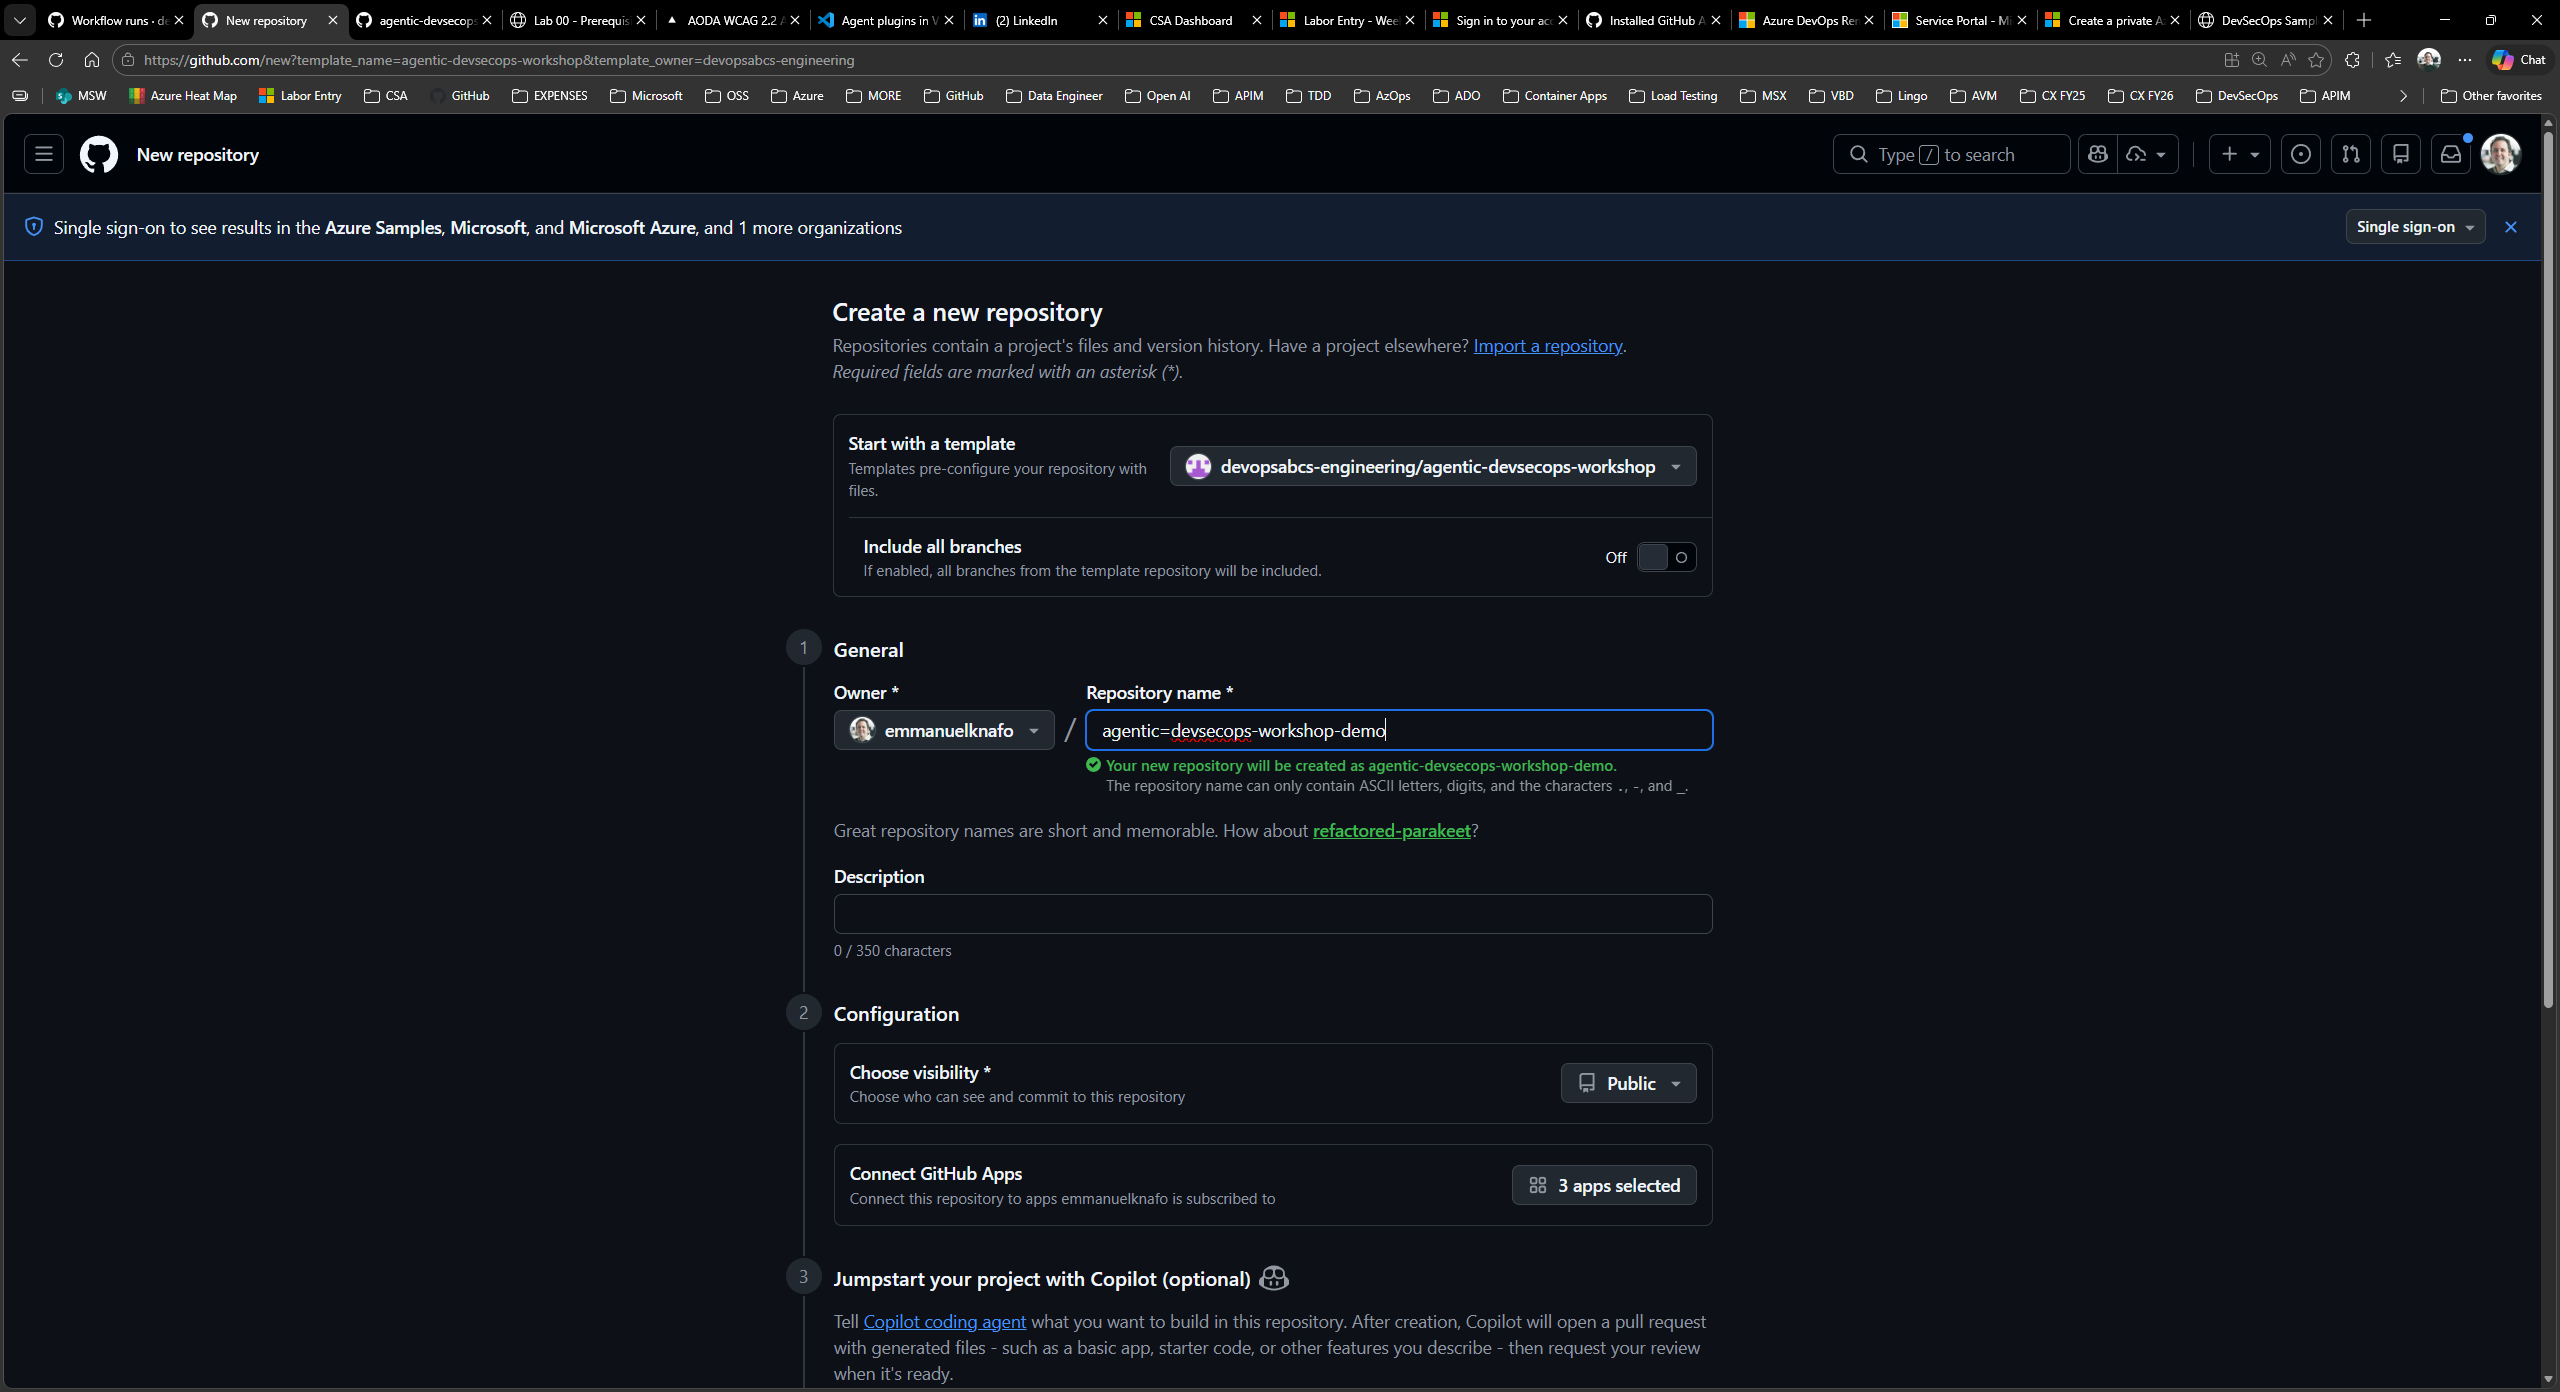Click the browser favorites star icon
This screenshot has width=2560, height=1392.
click(x=2318, y=60)
